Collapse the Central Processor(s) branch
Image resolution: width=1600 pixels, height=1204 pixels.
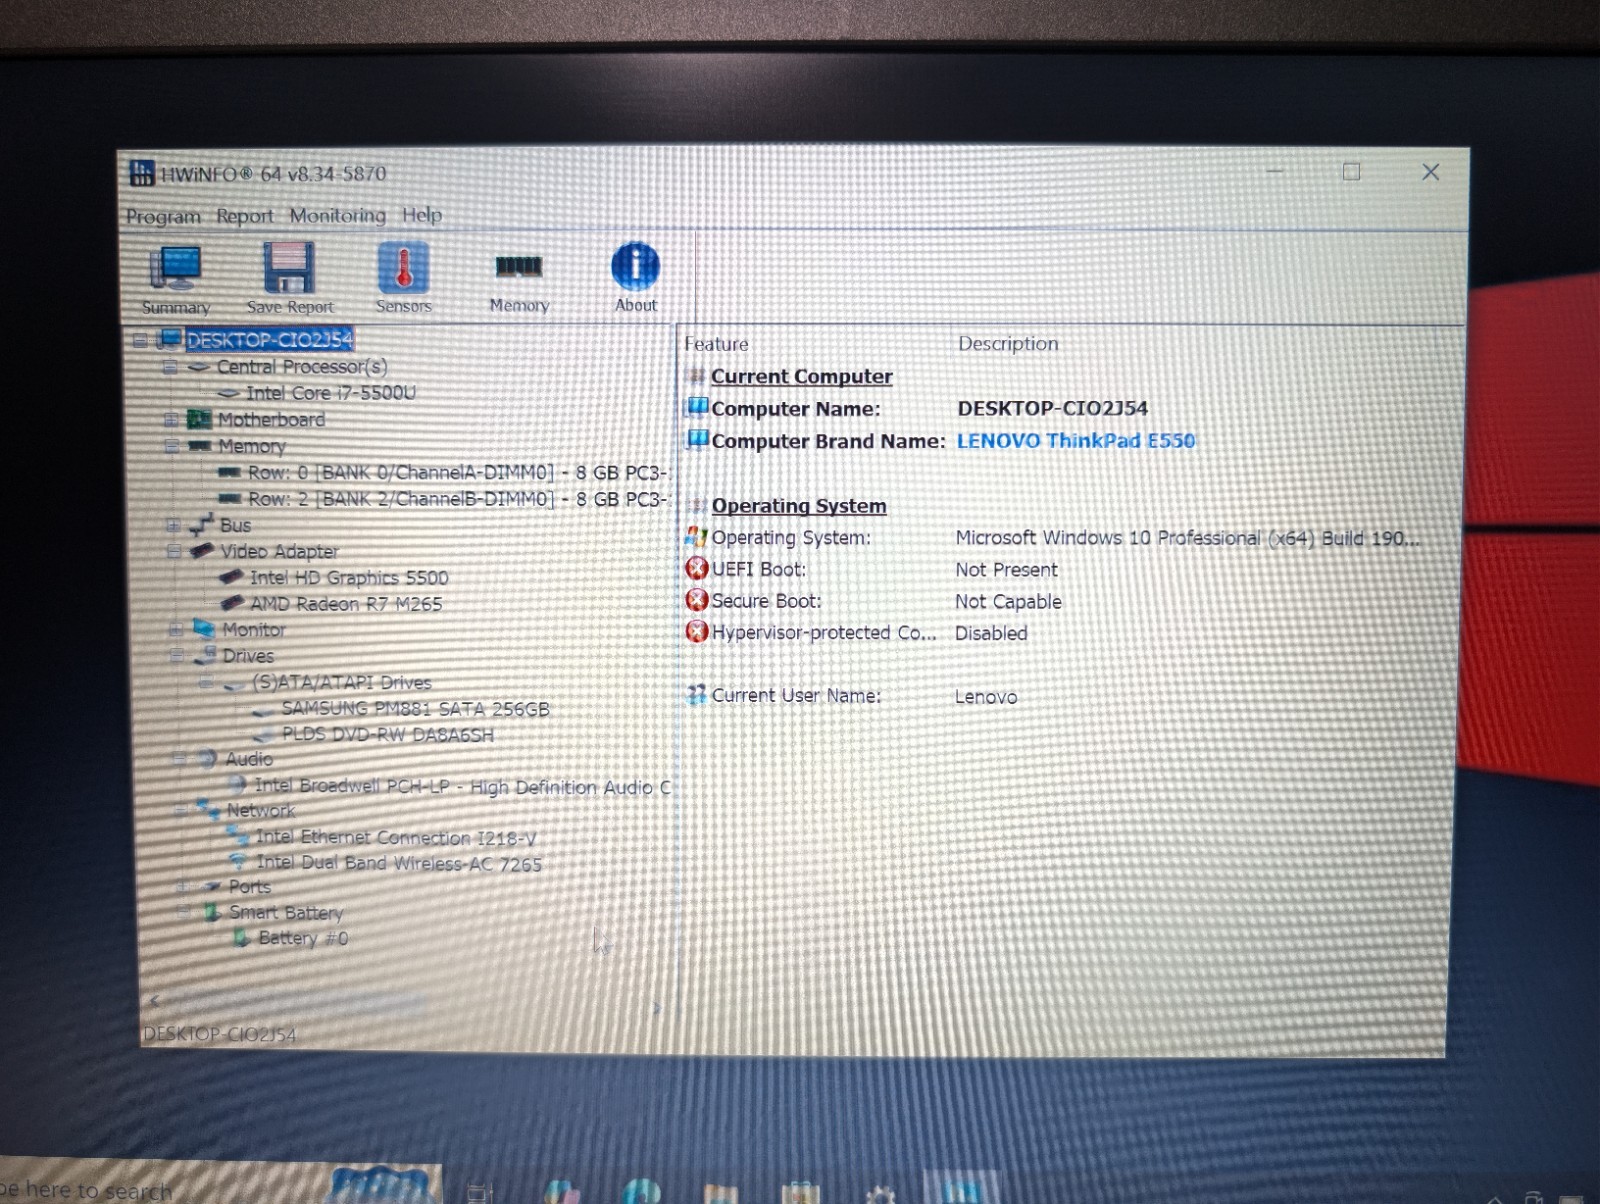click(169, 367)
